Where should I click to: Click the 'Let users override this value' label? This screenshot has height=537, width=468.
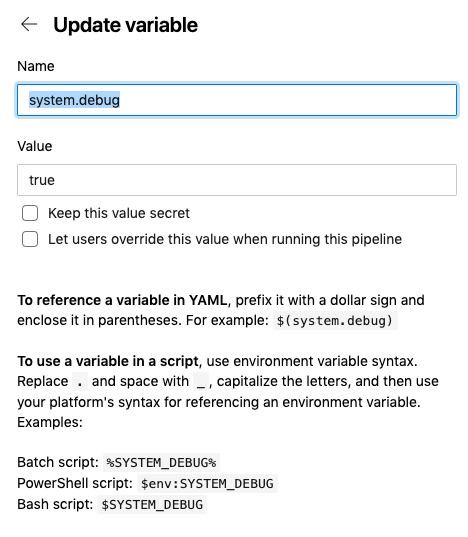click(x=225, y=239)
